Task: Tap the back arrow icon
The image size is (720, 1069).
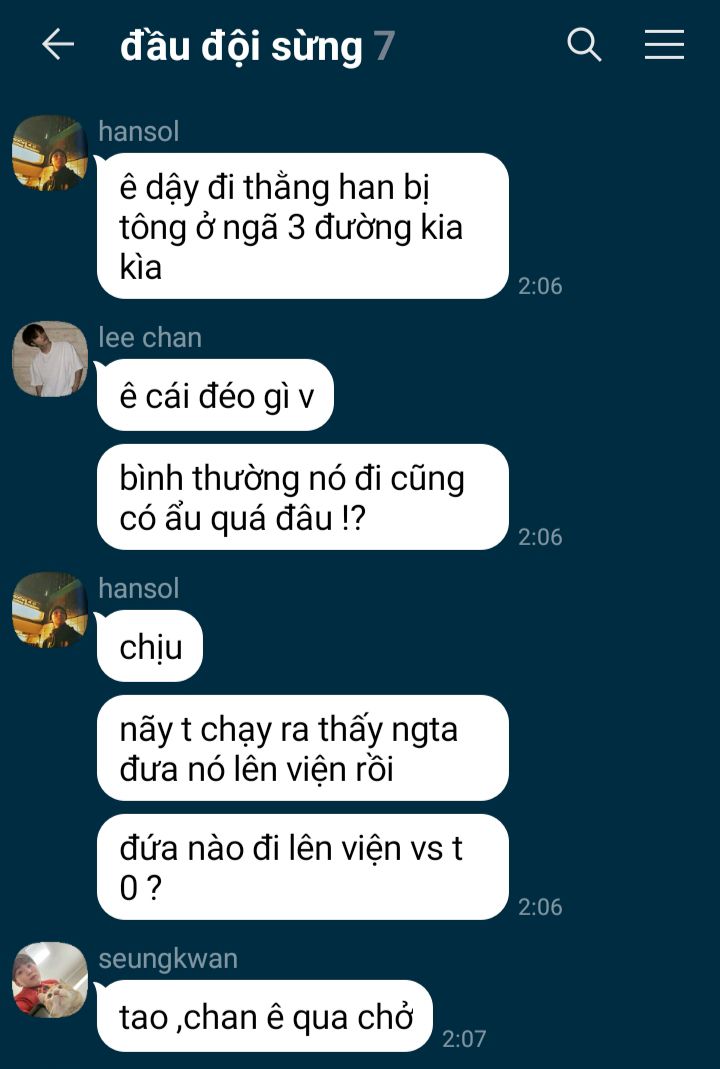Action: tap(58, 45)
